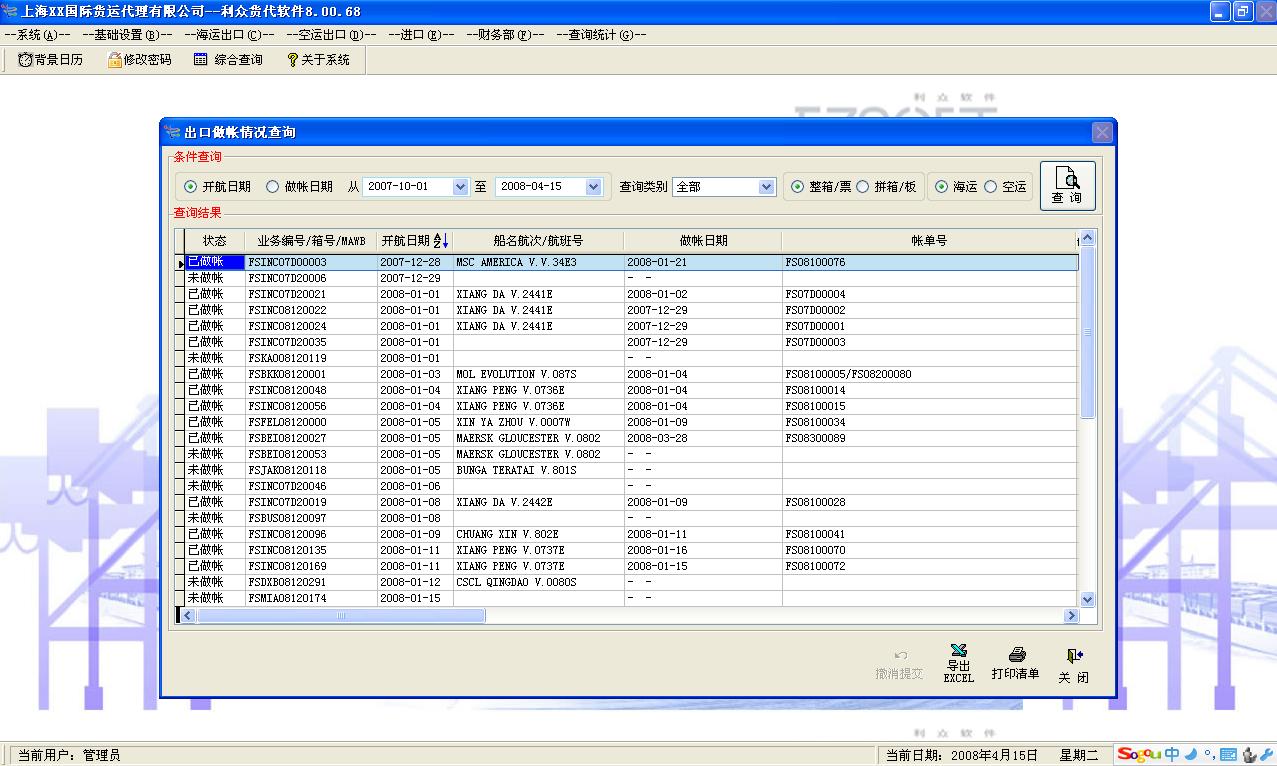This screenshot has height=766, width=1277.
Task: Click vessel cell BUNGA TERATAI V.801S
Action: (x=538, y=470)
